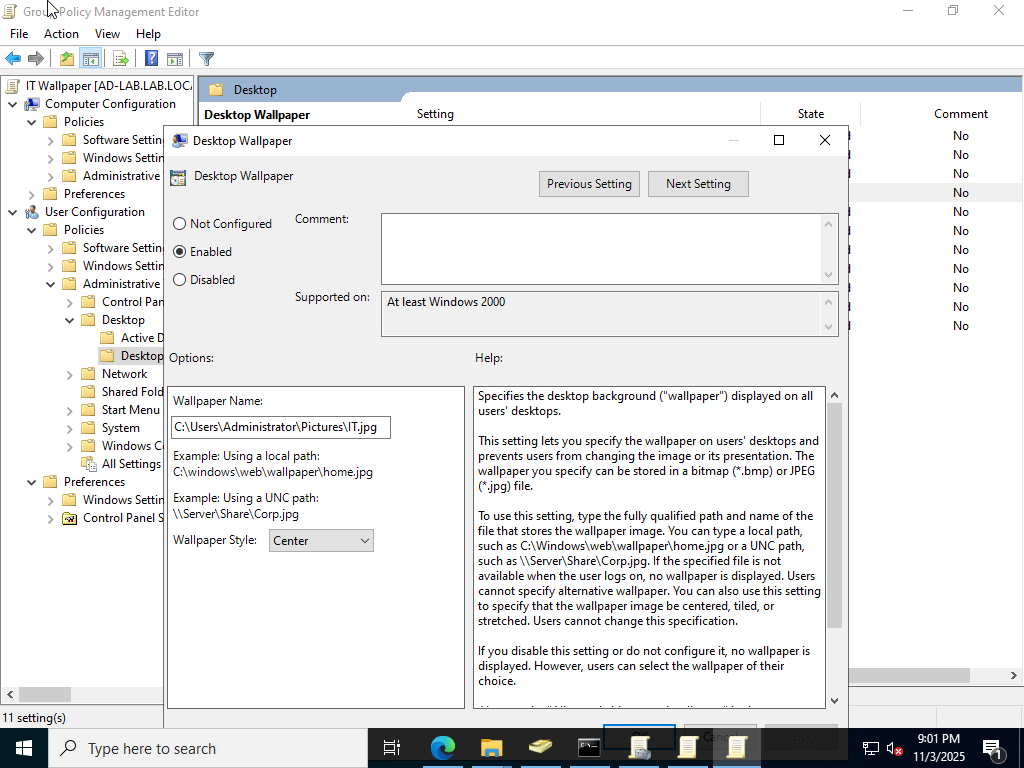Click the Back navigation arrow
The height and width of the screenshot is (768, 1024).
click(12, 58)
